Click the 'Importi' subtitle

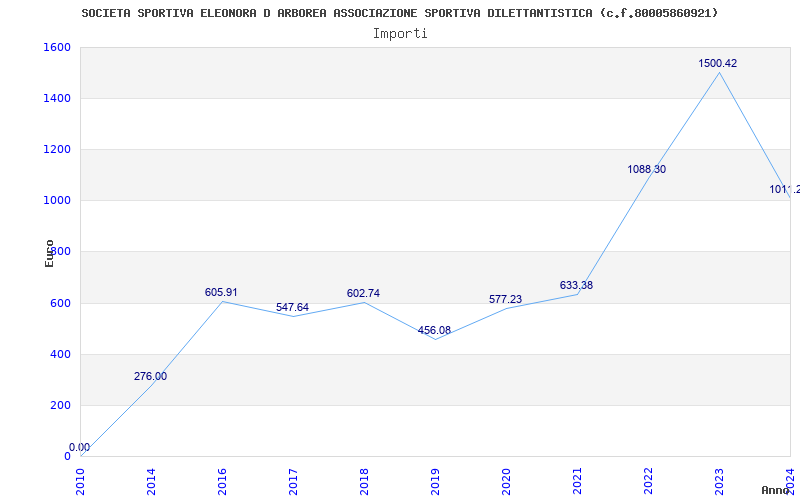point(400,34)
